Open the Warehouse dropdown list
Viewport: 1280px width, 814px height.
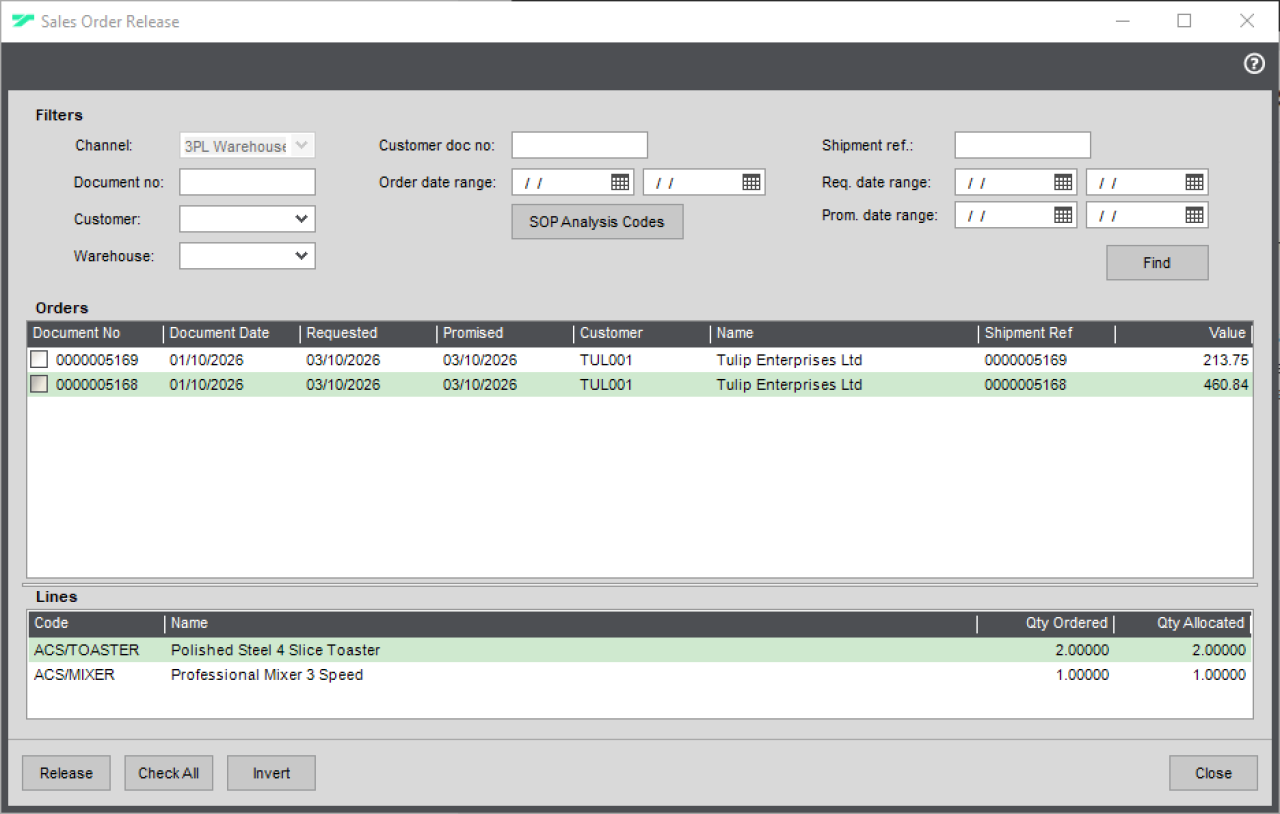302,256
